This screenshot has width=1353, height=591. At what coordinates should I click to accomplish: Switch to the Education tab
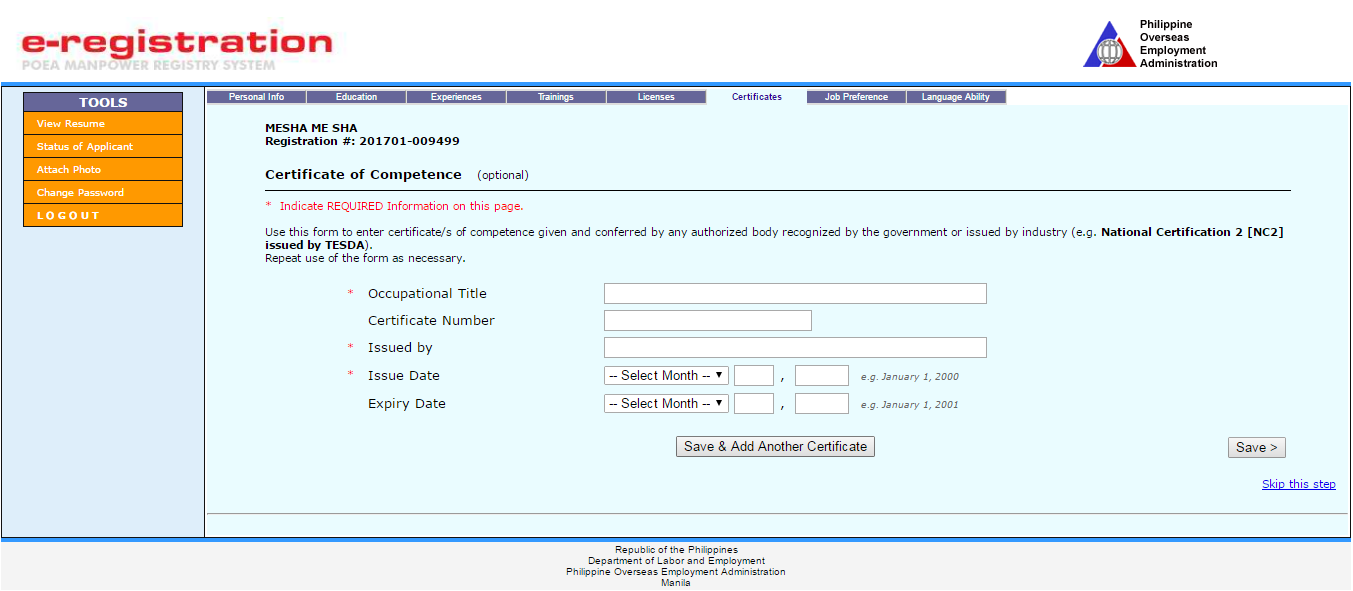coord(356,96)
